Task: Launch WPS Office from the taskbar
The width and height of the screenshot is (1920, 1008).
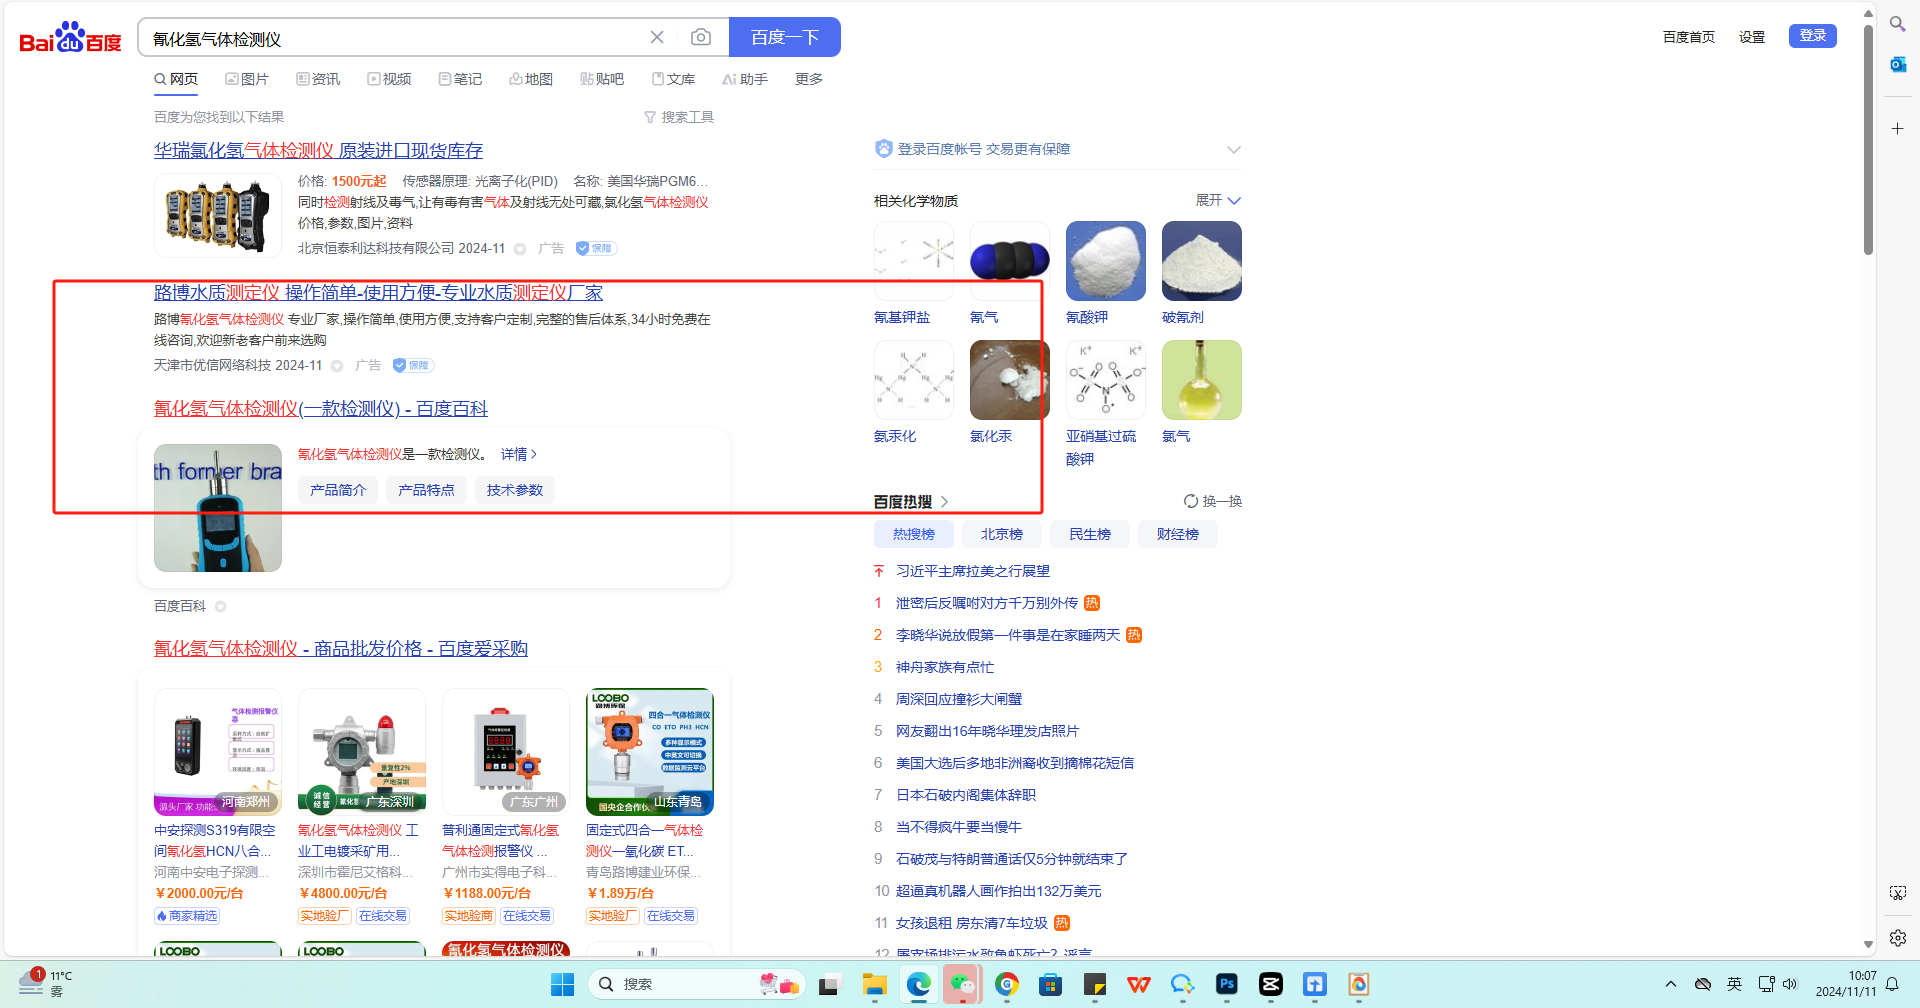Action: click(x=1138, y=984)
